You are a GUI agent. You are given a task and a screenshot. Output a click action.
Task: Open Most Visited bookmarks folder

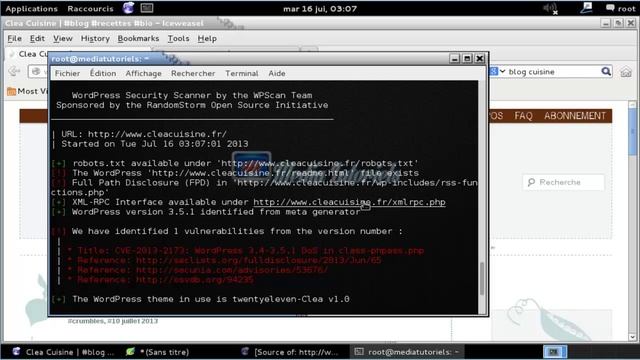(27, 91)
